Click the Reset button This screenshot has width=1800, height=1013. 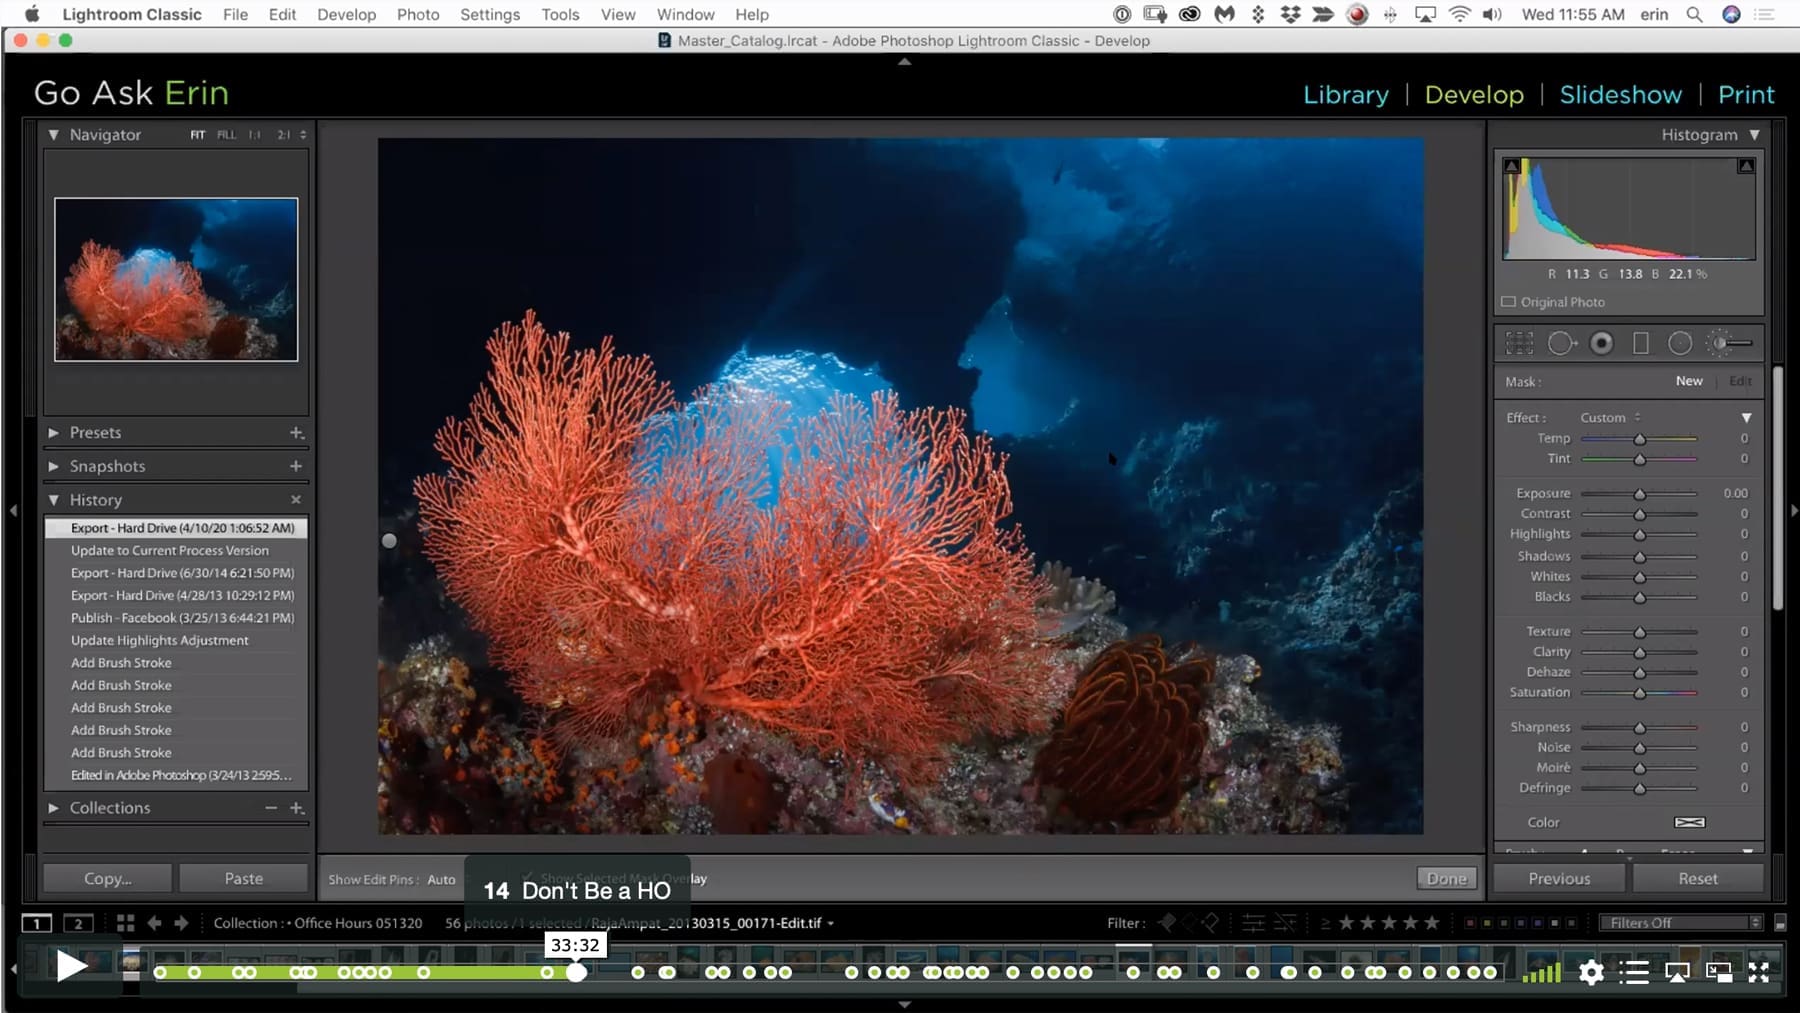point(1698,878)
